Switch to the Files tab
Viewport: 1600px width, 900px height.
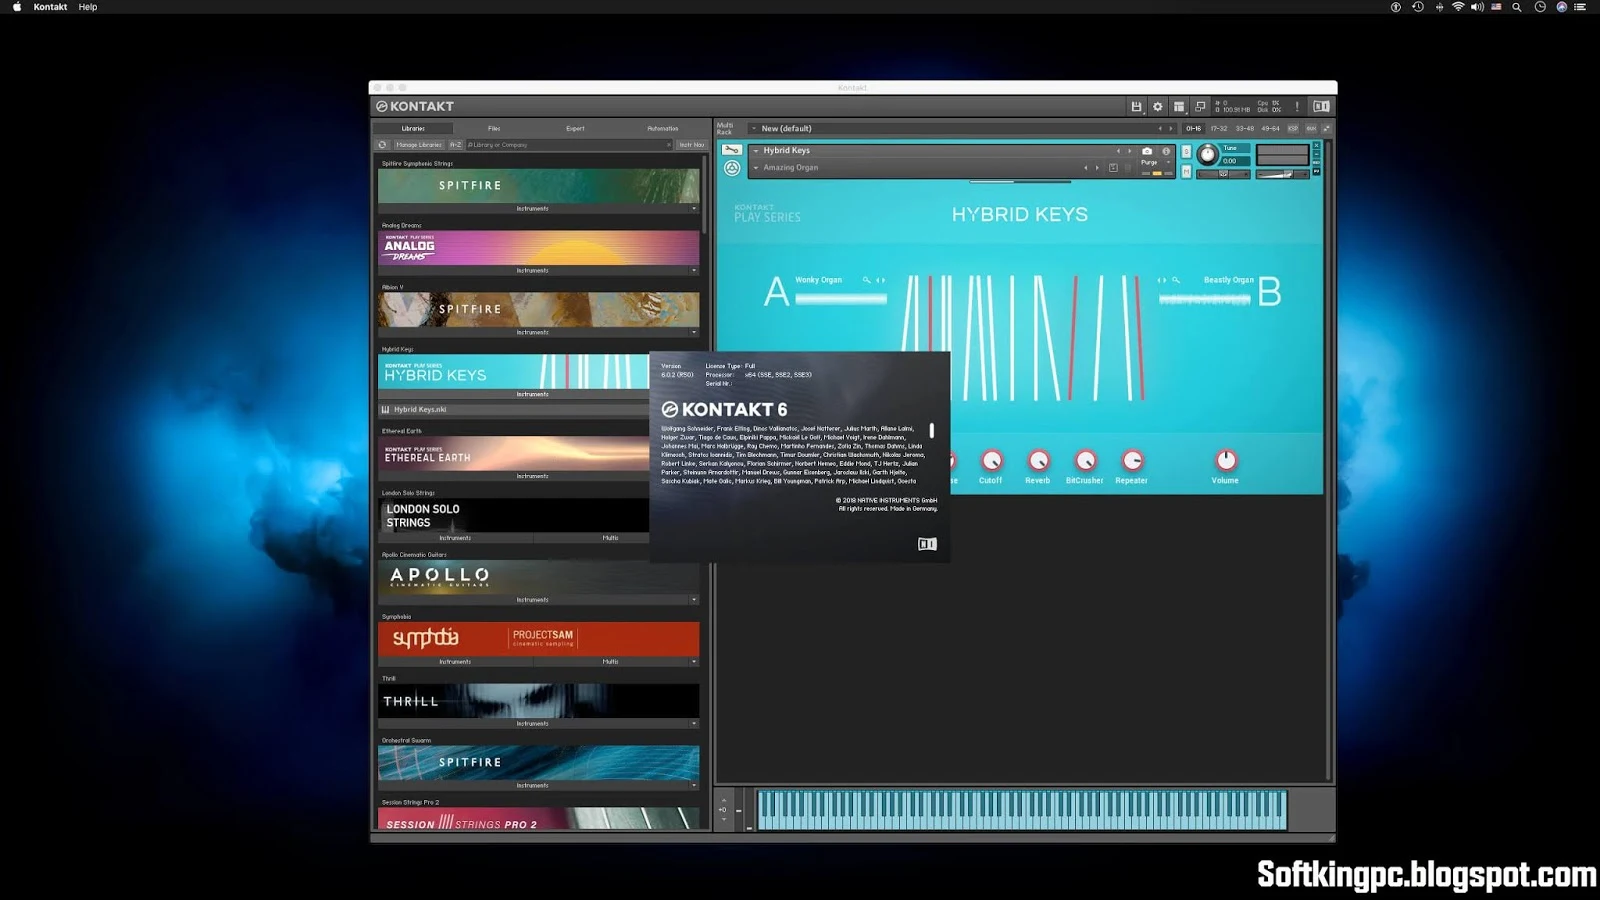494,128
